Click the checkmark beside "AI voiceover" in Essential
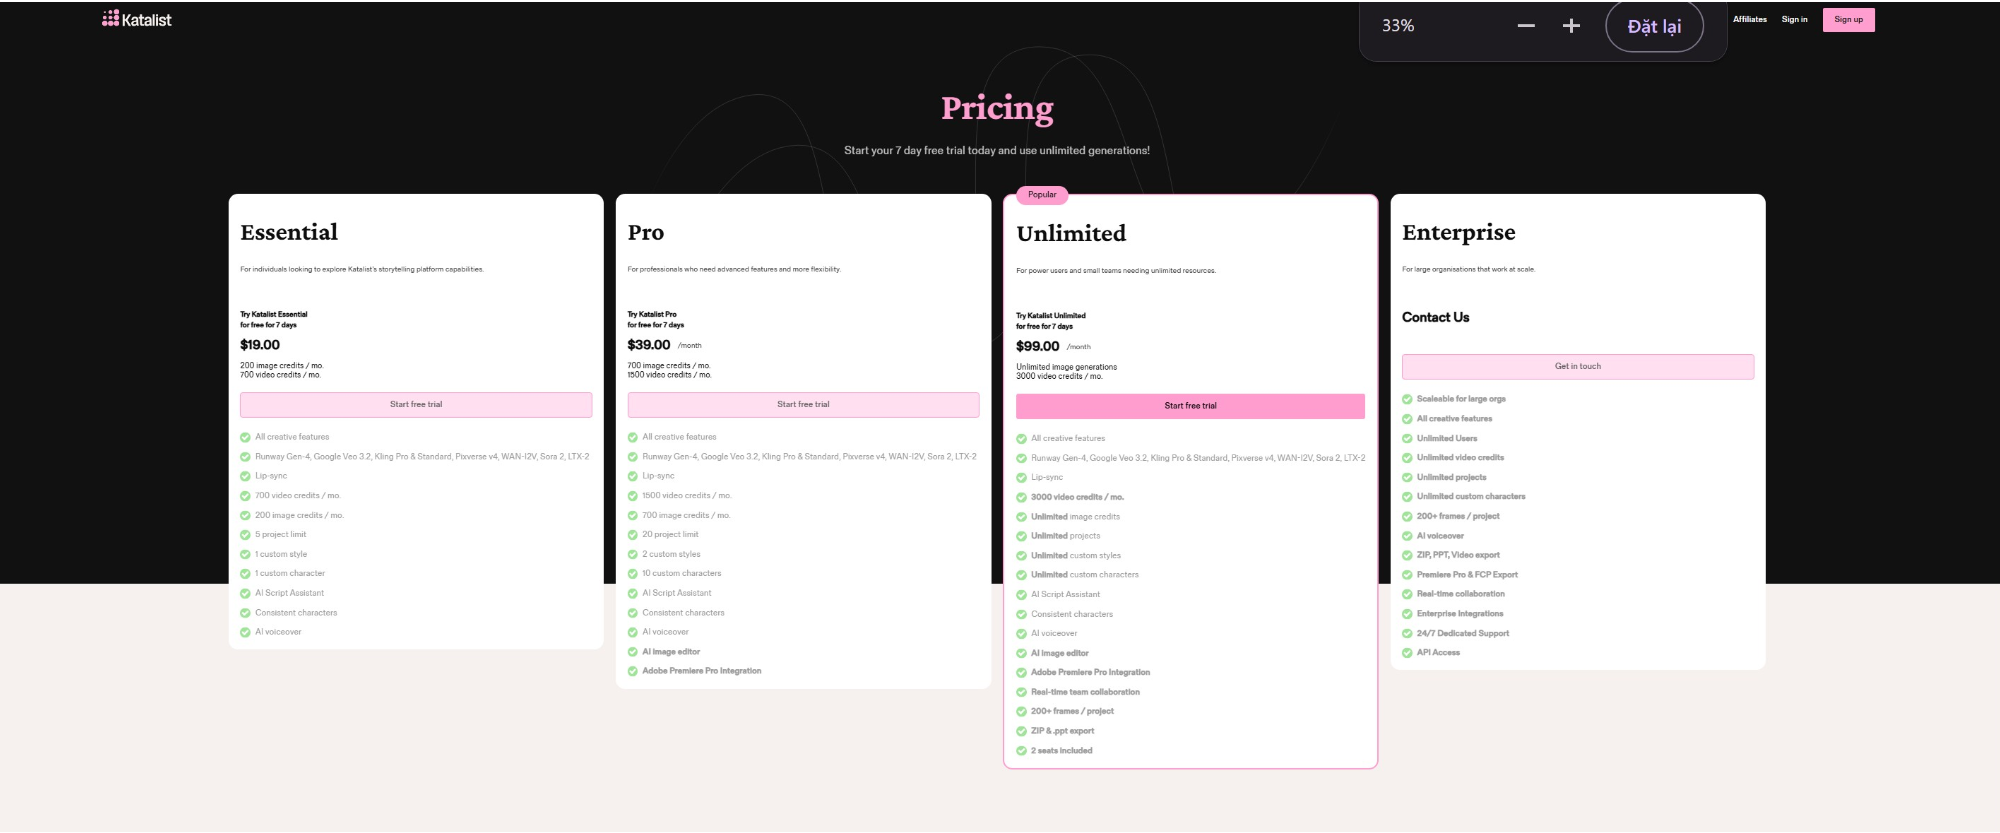2000x833 pixels. click(246, 631)
